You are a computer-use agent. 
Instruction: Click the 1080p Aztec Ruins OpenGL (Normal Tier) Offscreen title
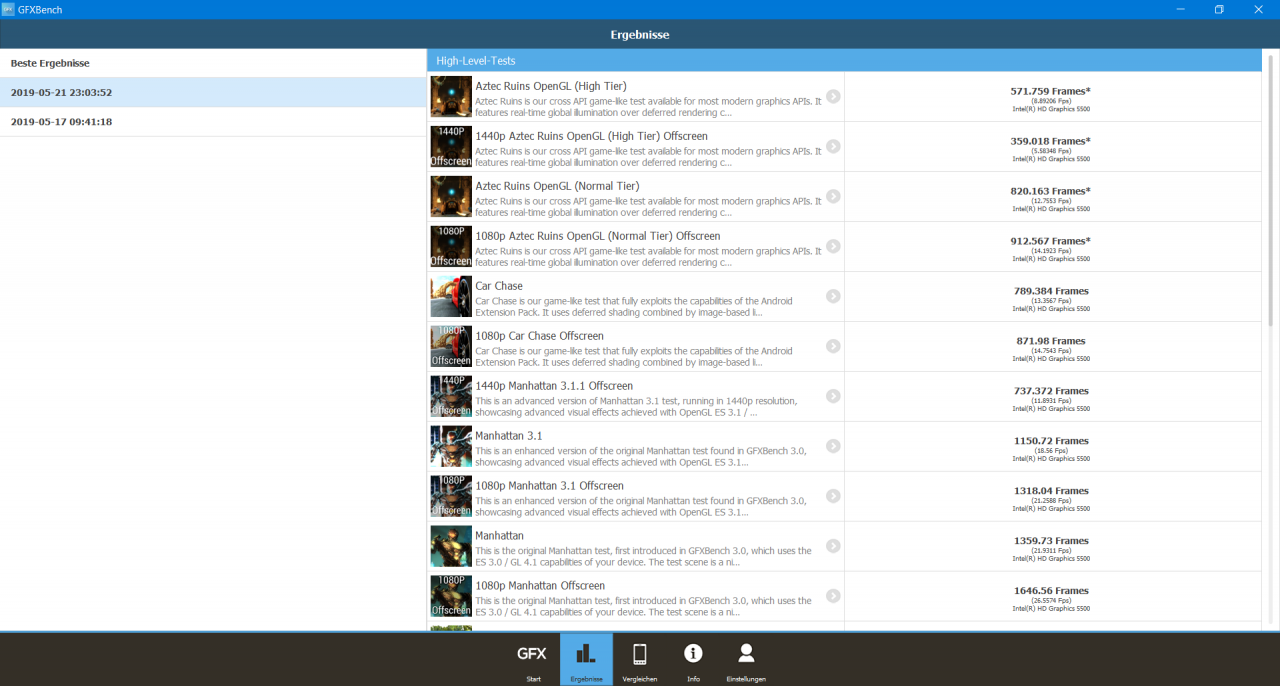tap(598, 236)
